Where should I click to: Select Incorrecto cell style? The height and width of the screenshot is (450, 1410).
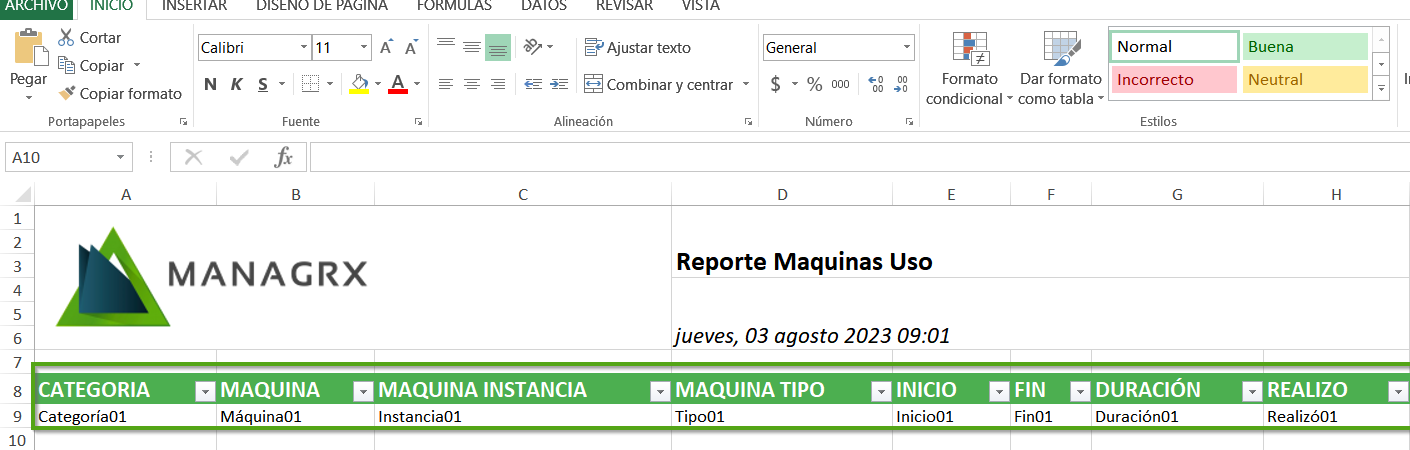point(1174,79)
